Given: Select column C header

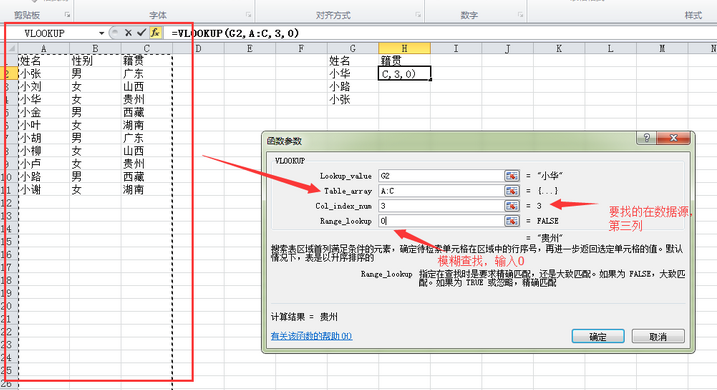Looking at the screenshot, I should (x=147, y=48).
